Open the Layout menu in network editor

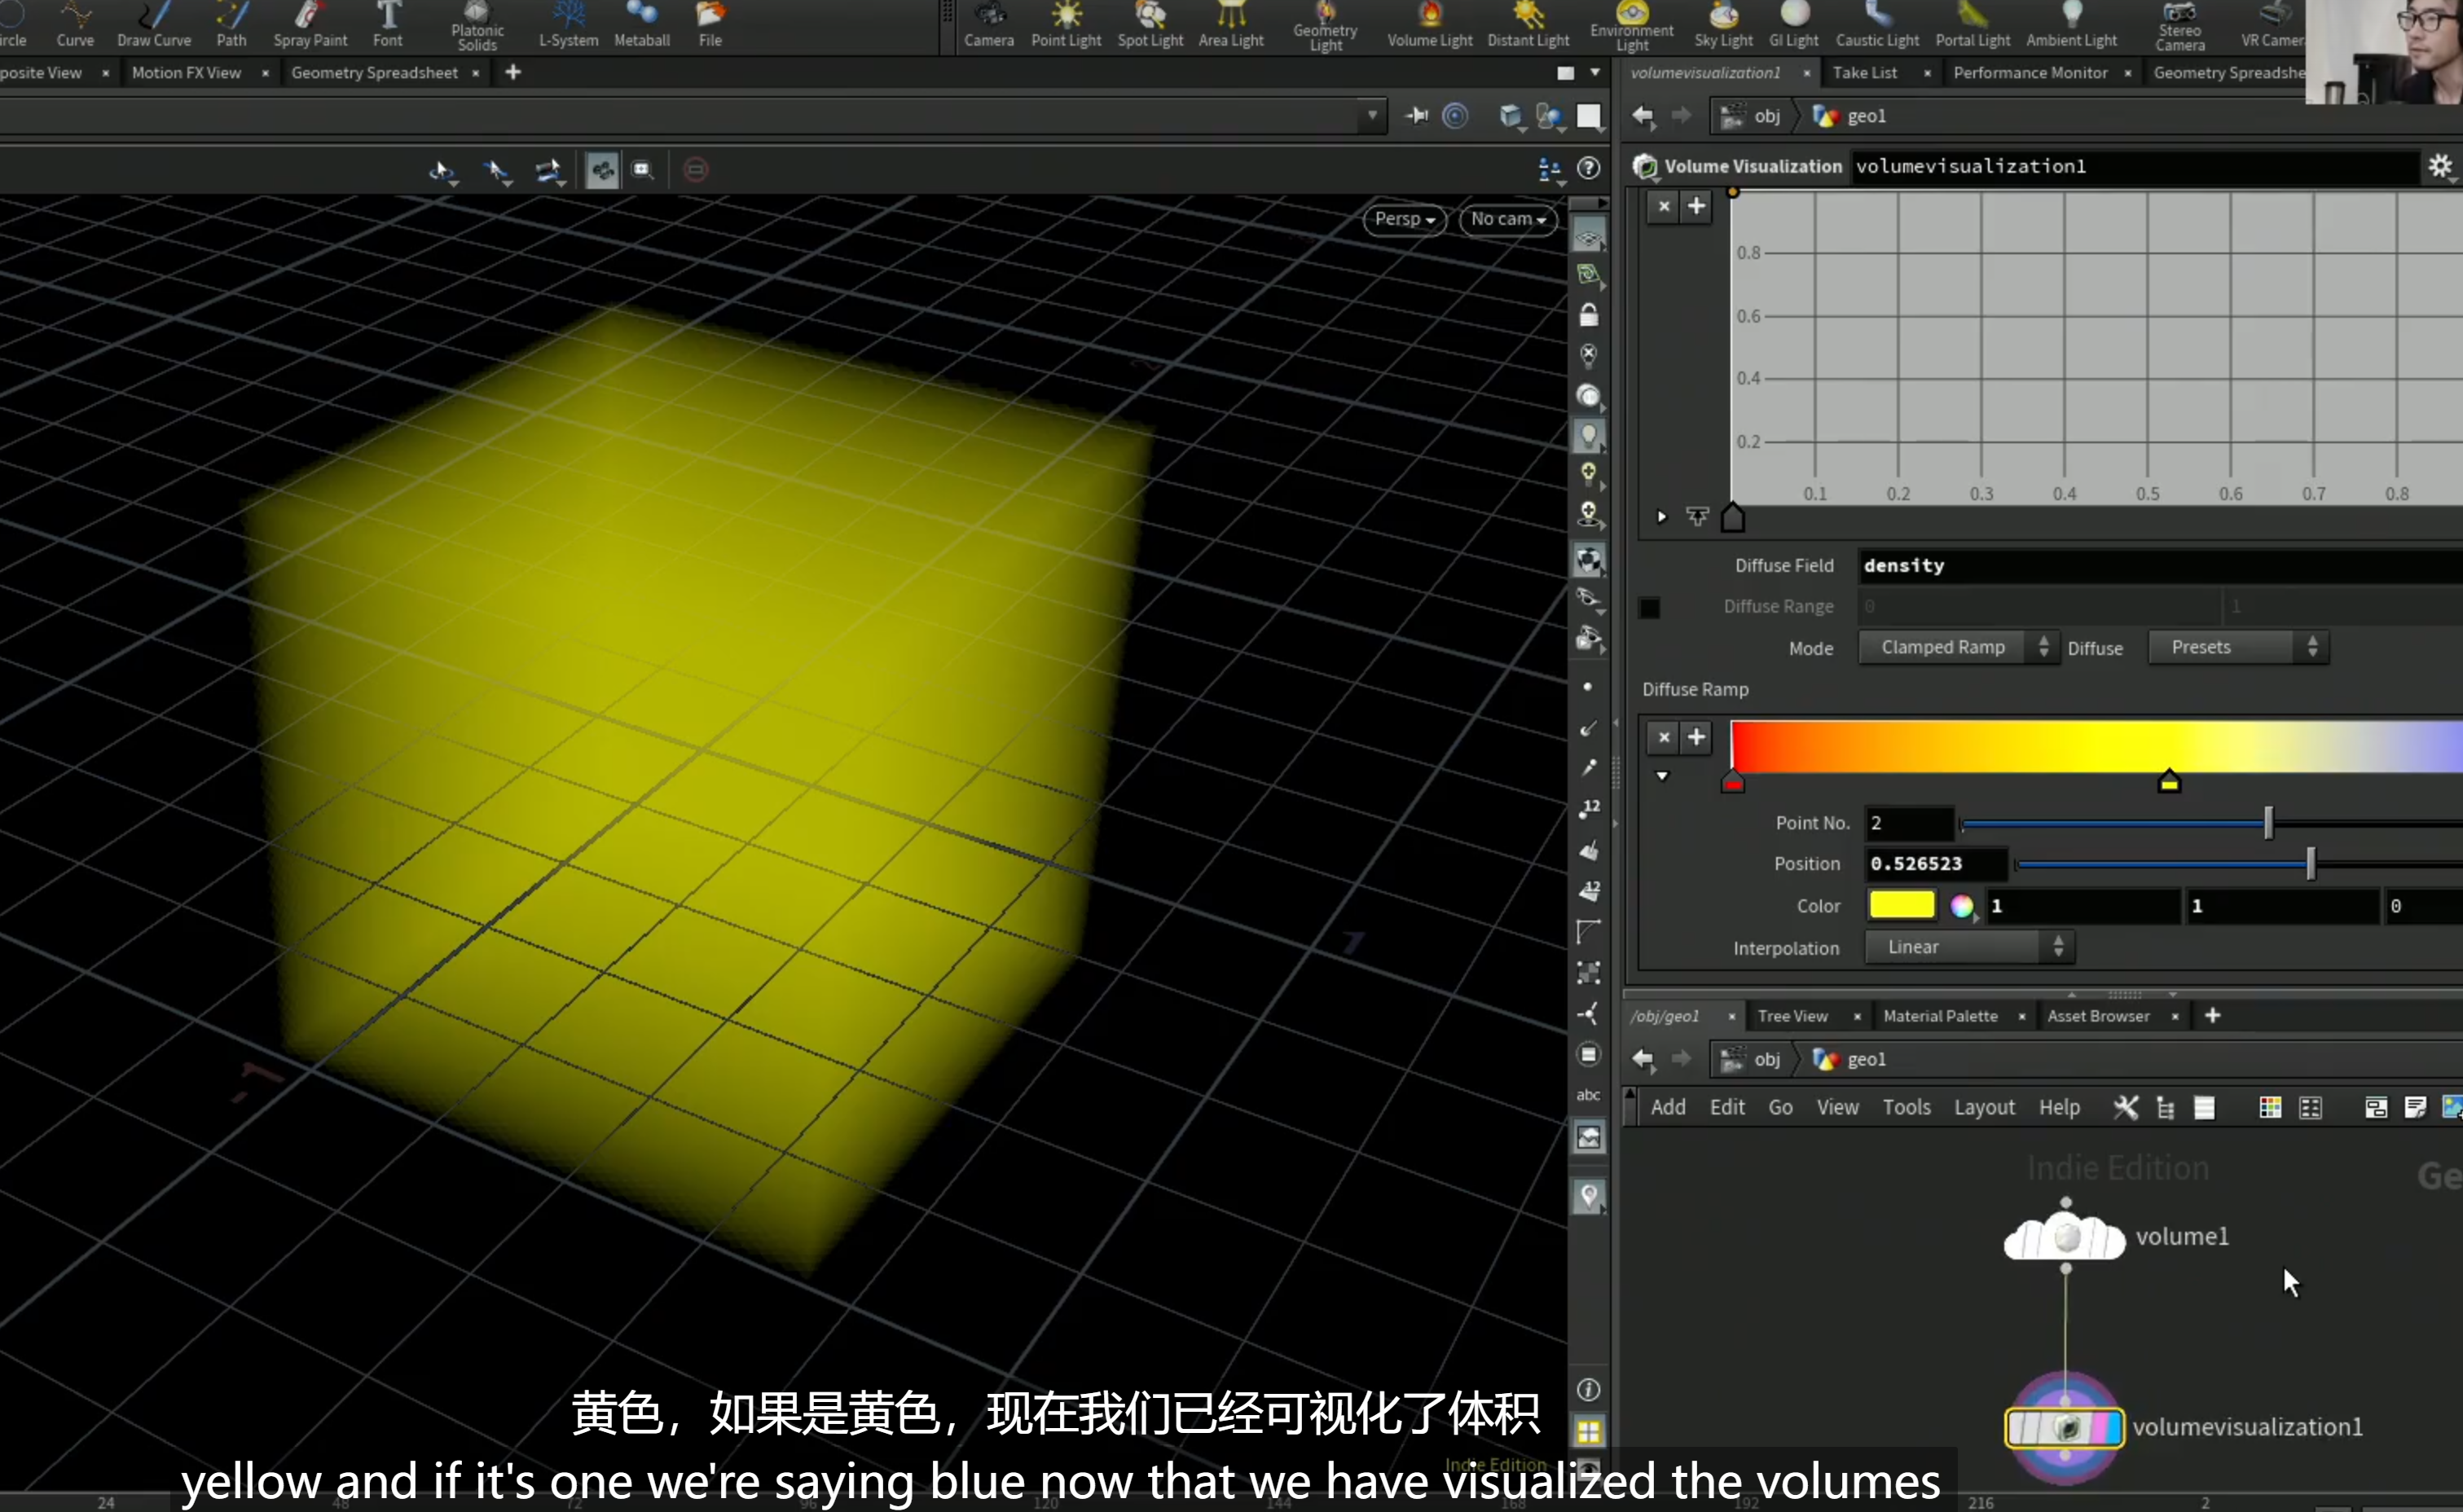coord(1984,1107)
